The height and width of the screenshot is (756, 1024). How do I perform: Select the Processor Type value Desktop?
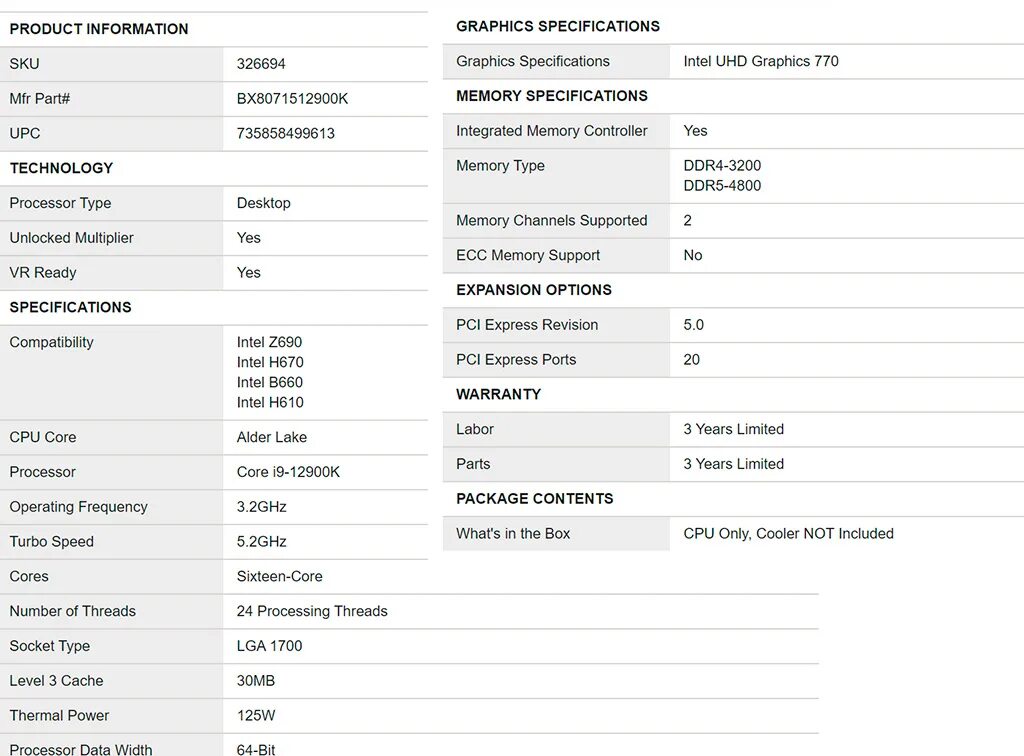click(x=263, y=203)
